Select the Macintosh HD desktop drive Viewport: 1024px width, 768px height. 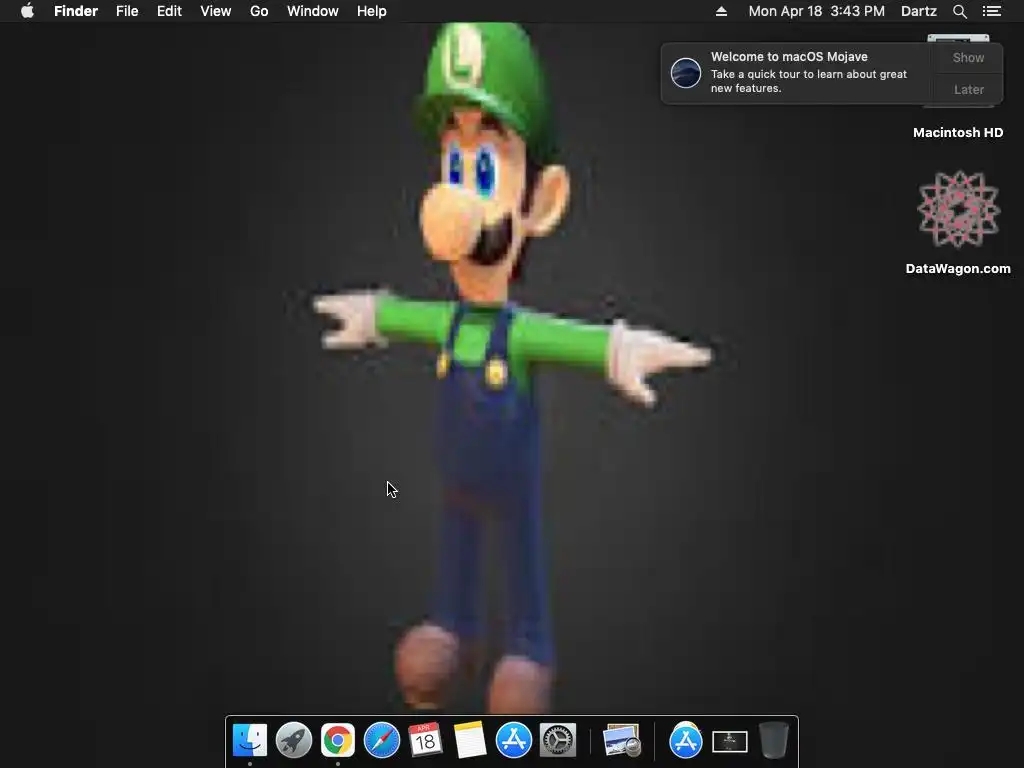pos(958,133)
